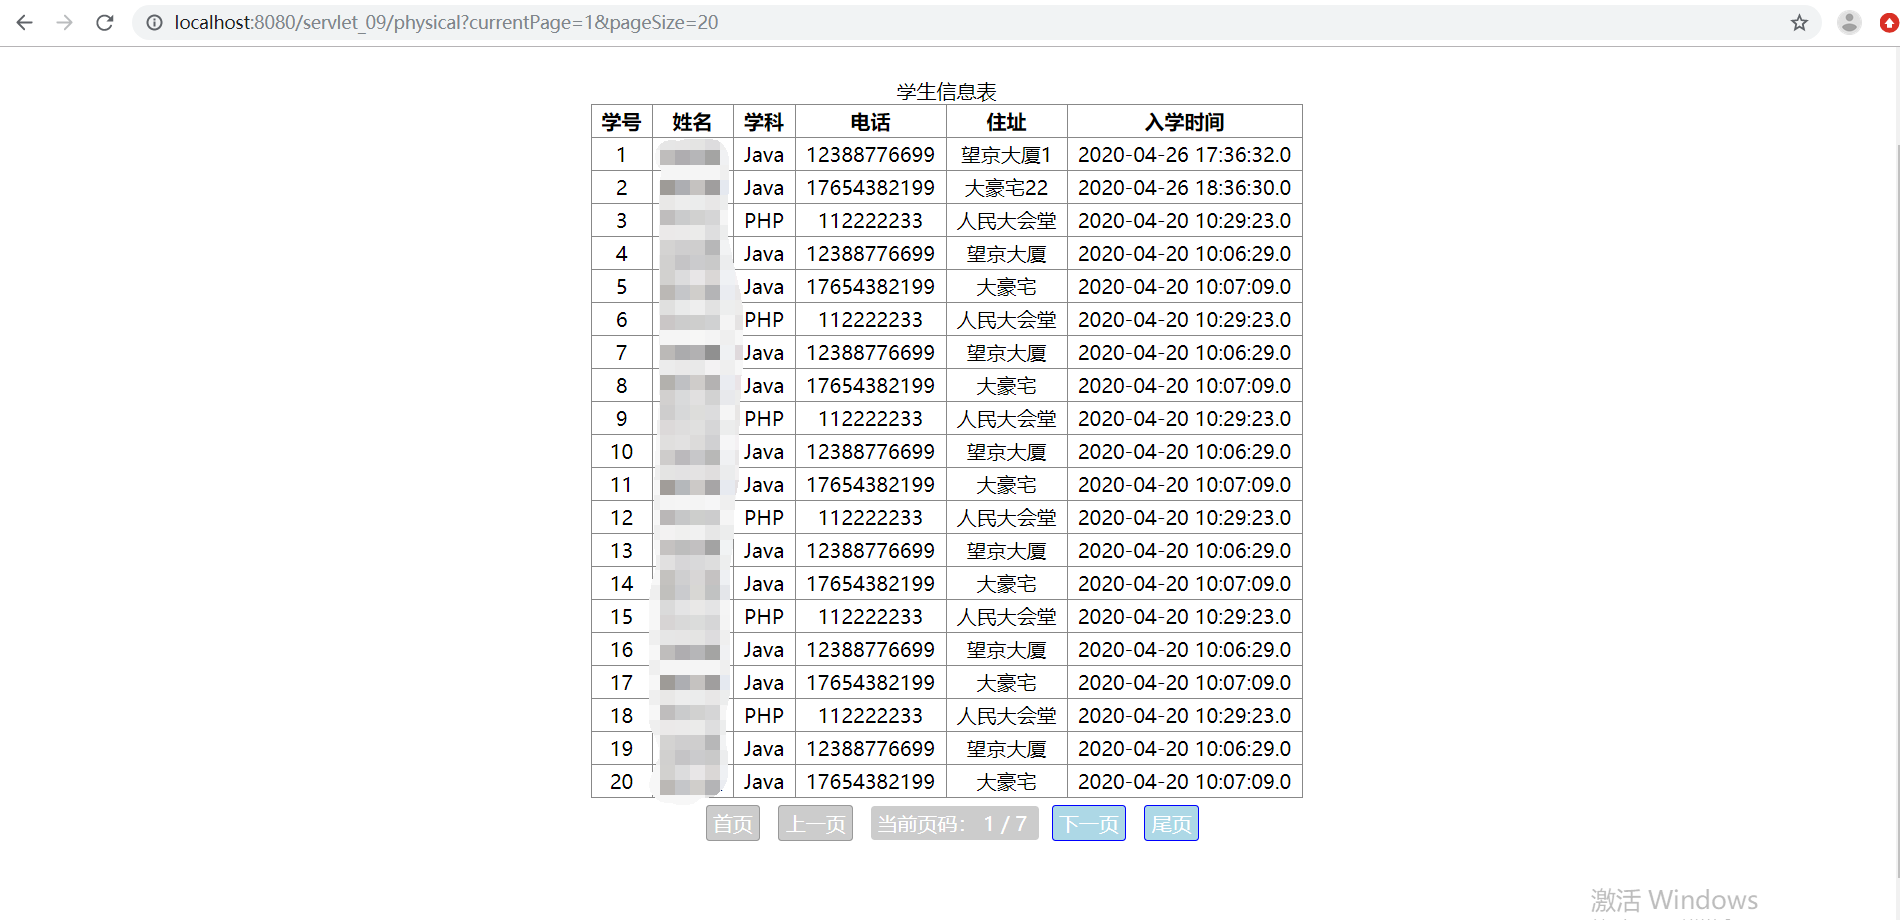Screen dimensions: 1900x920
Task: Select enrollment time in row 20
Action: click(x=1185, y=782)
